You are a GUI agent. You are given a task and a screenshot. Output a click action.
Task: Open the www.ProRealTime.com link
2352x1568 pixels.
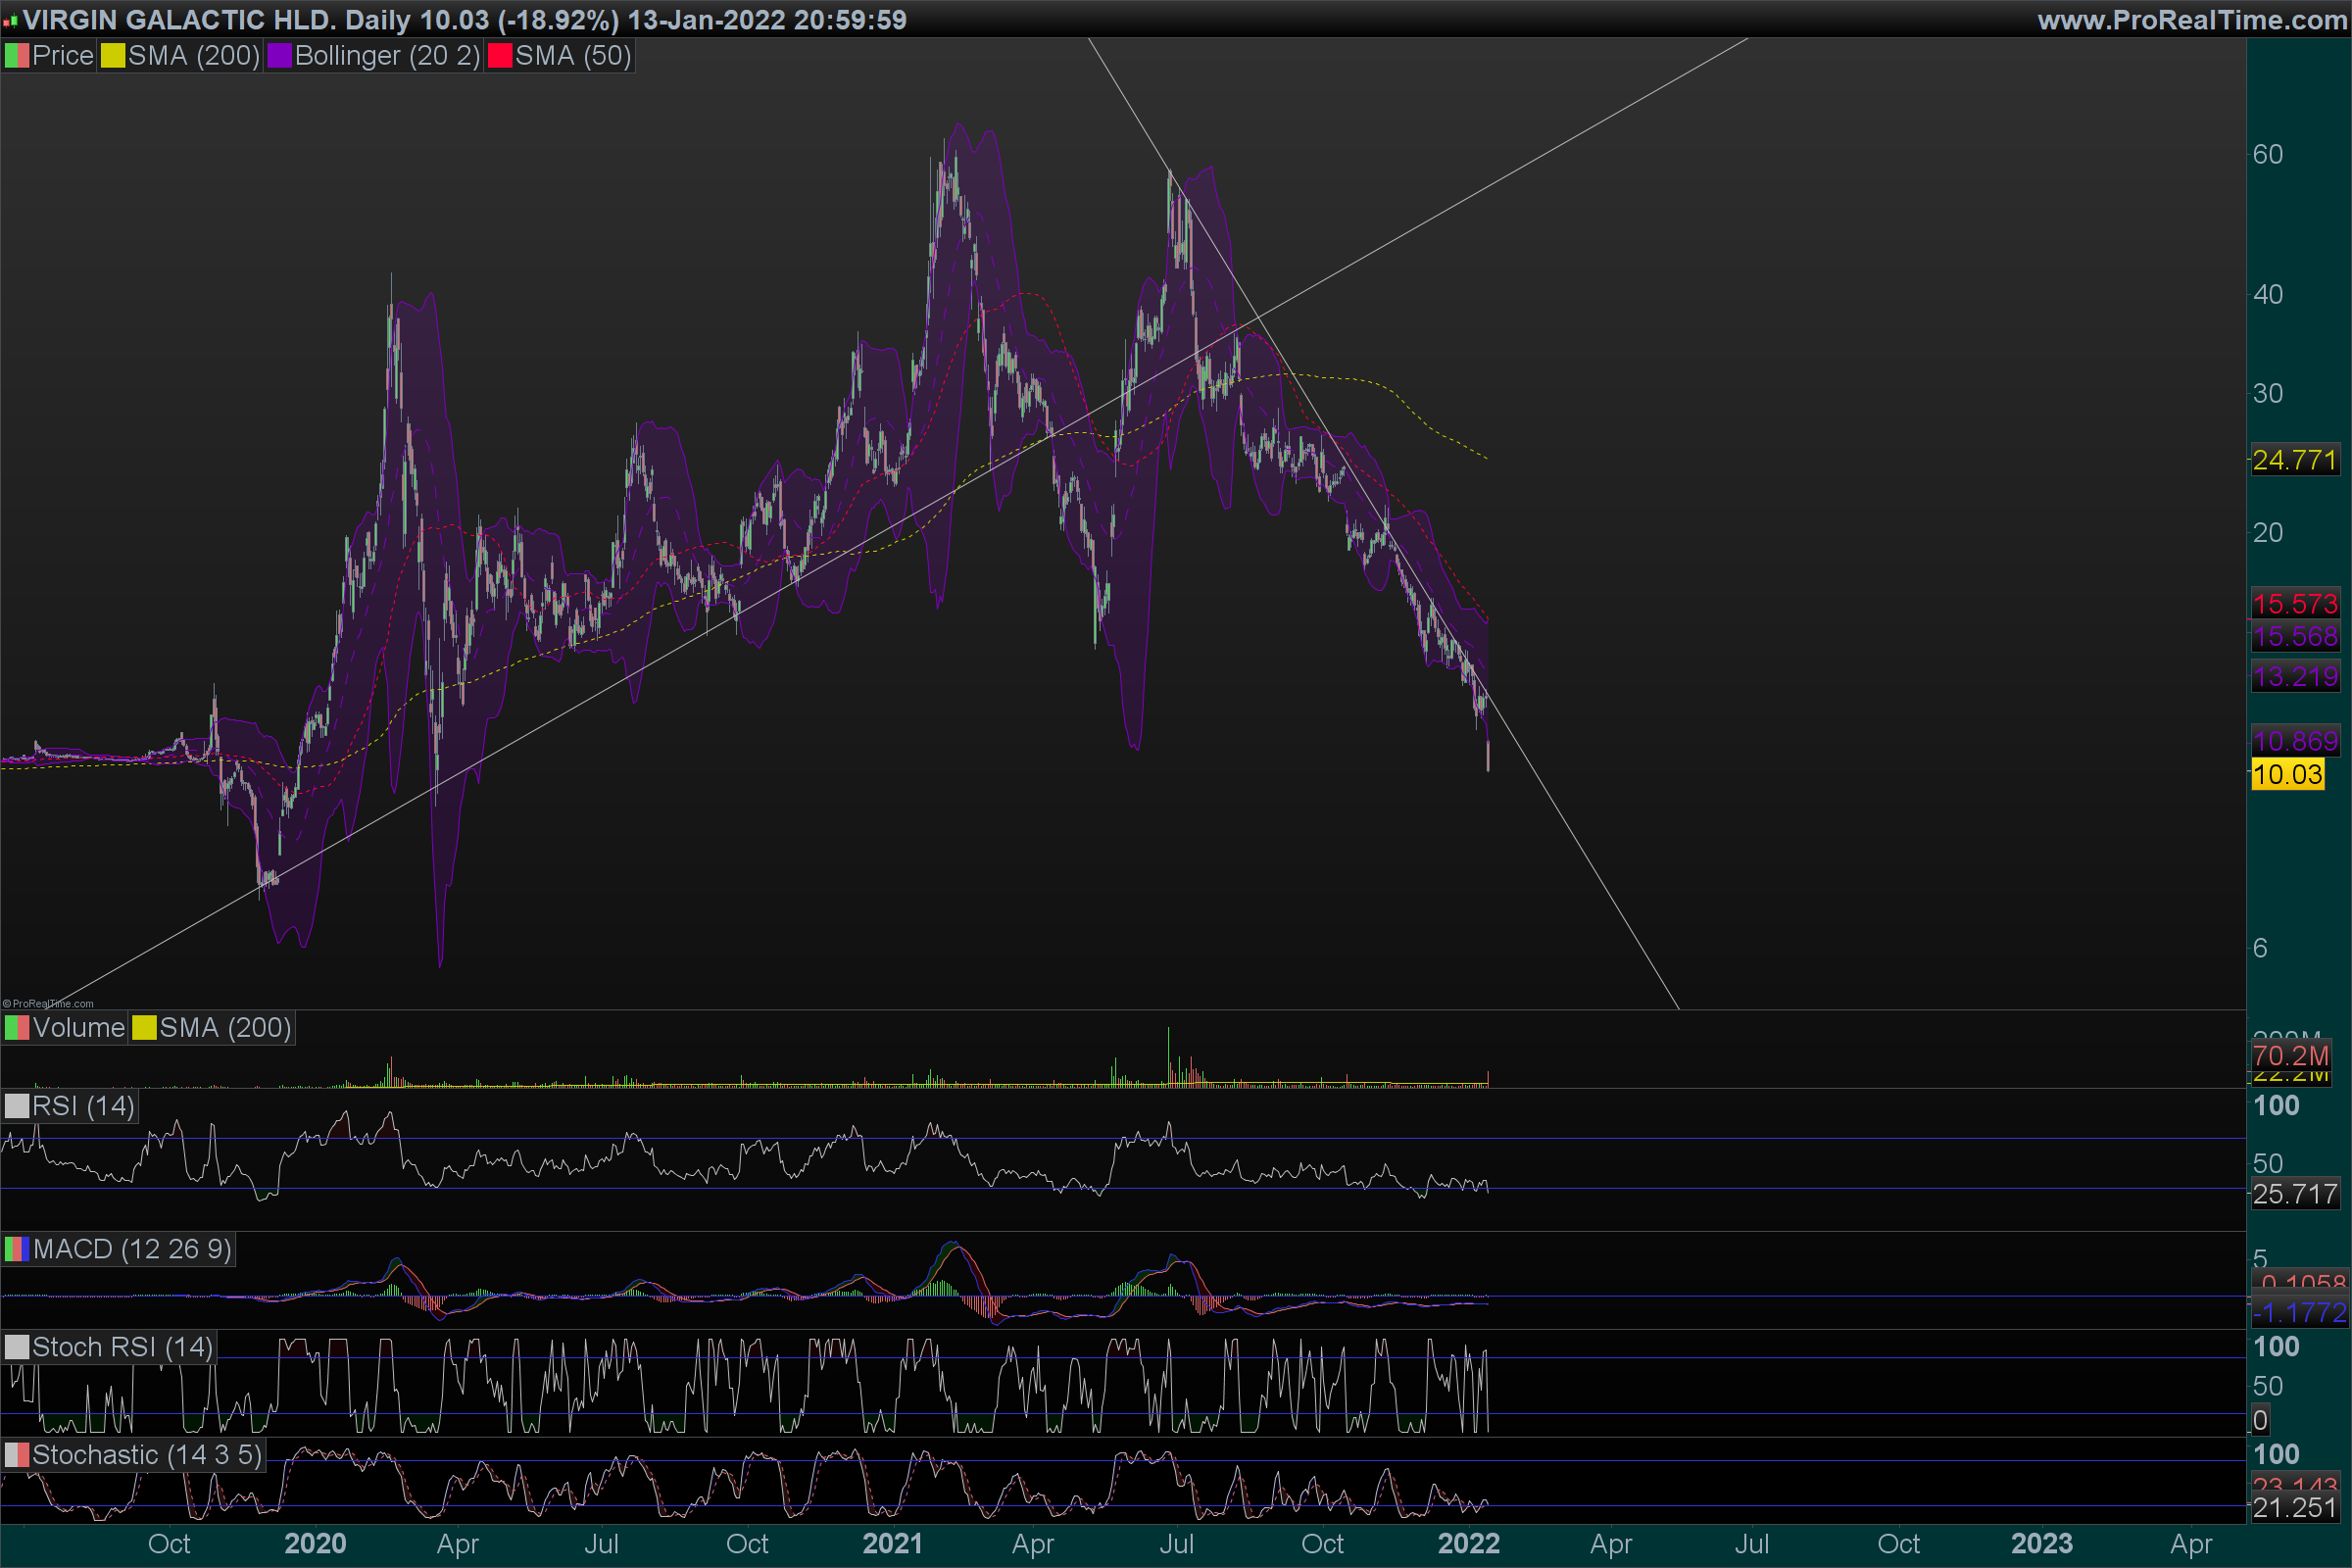point(2192,20)
